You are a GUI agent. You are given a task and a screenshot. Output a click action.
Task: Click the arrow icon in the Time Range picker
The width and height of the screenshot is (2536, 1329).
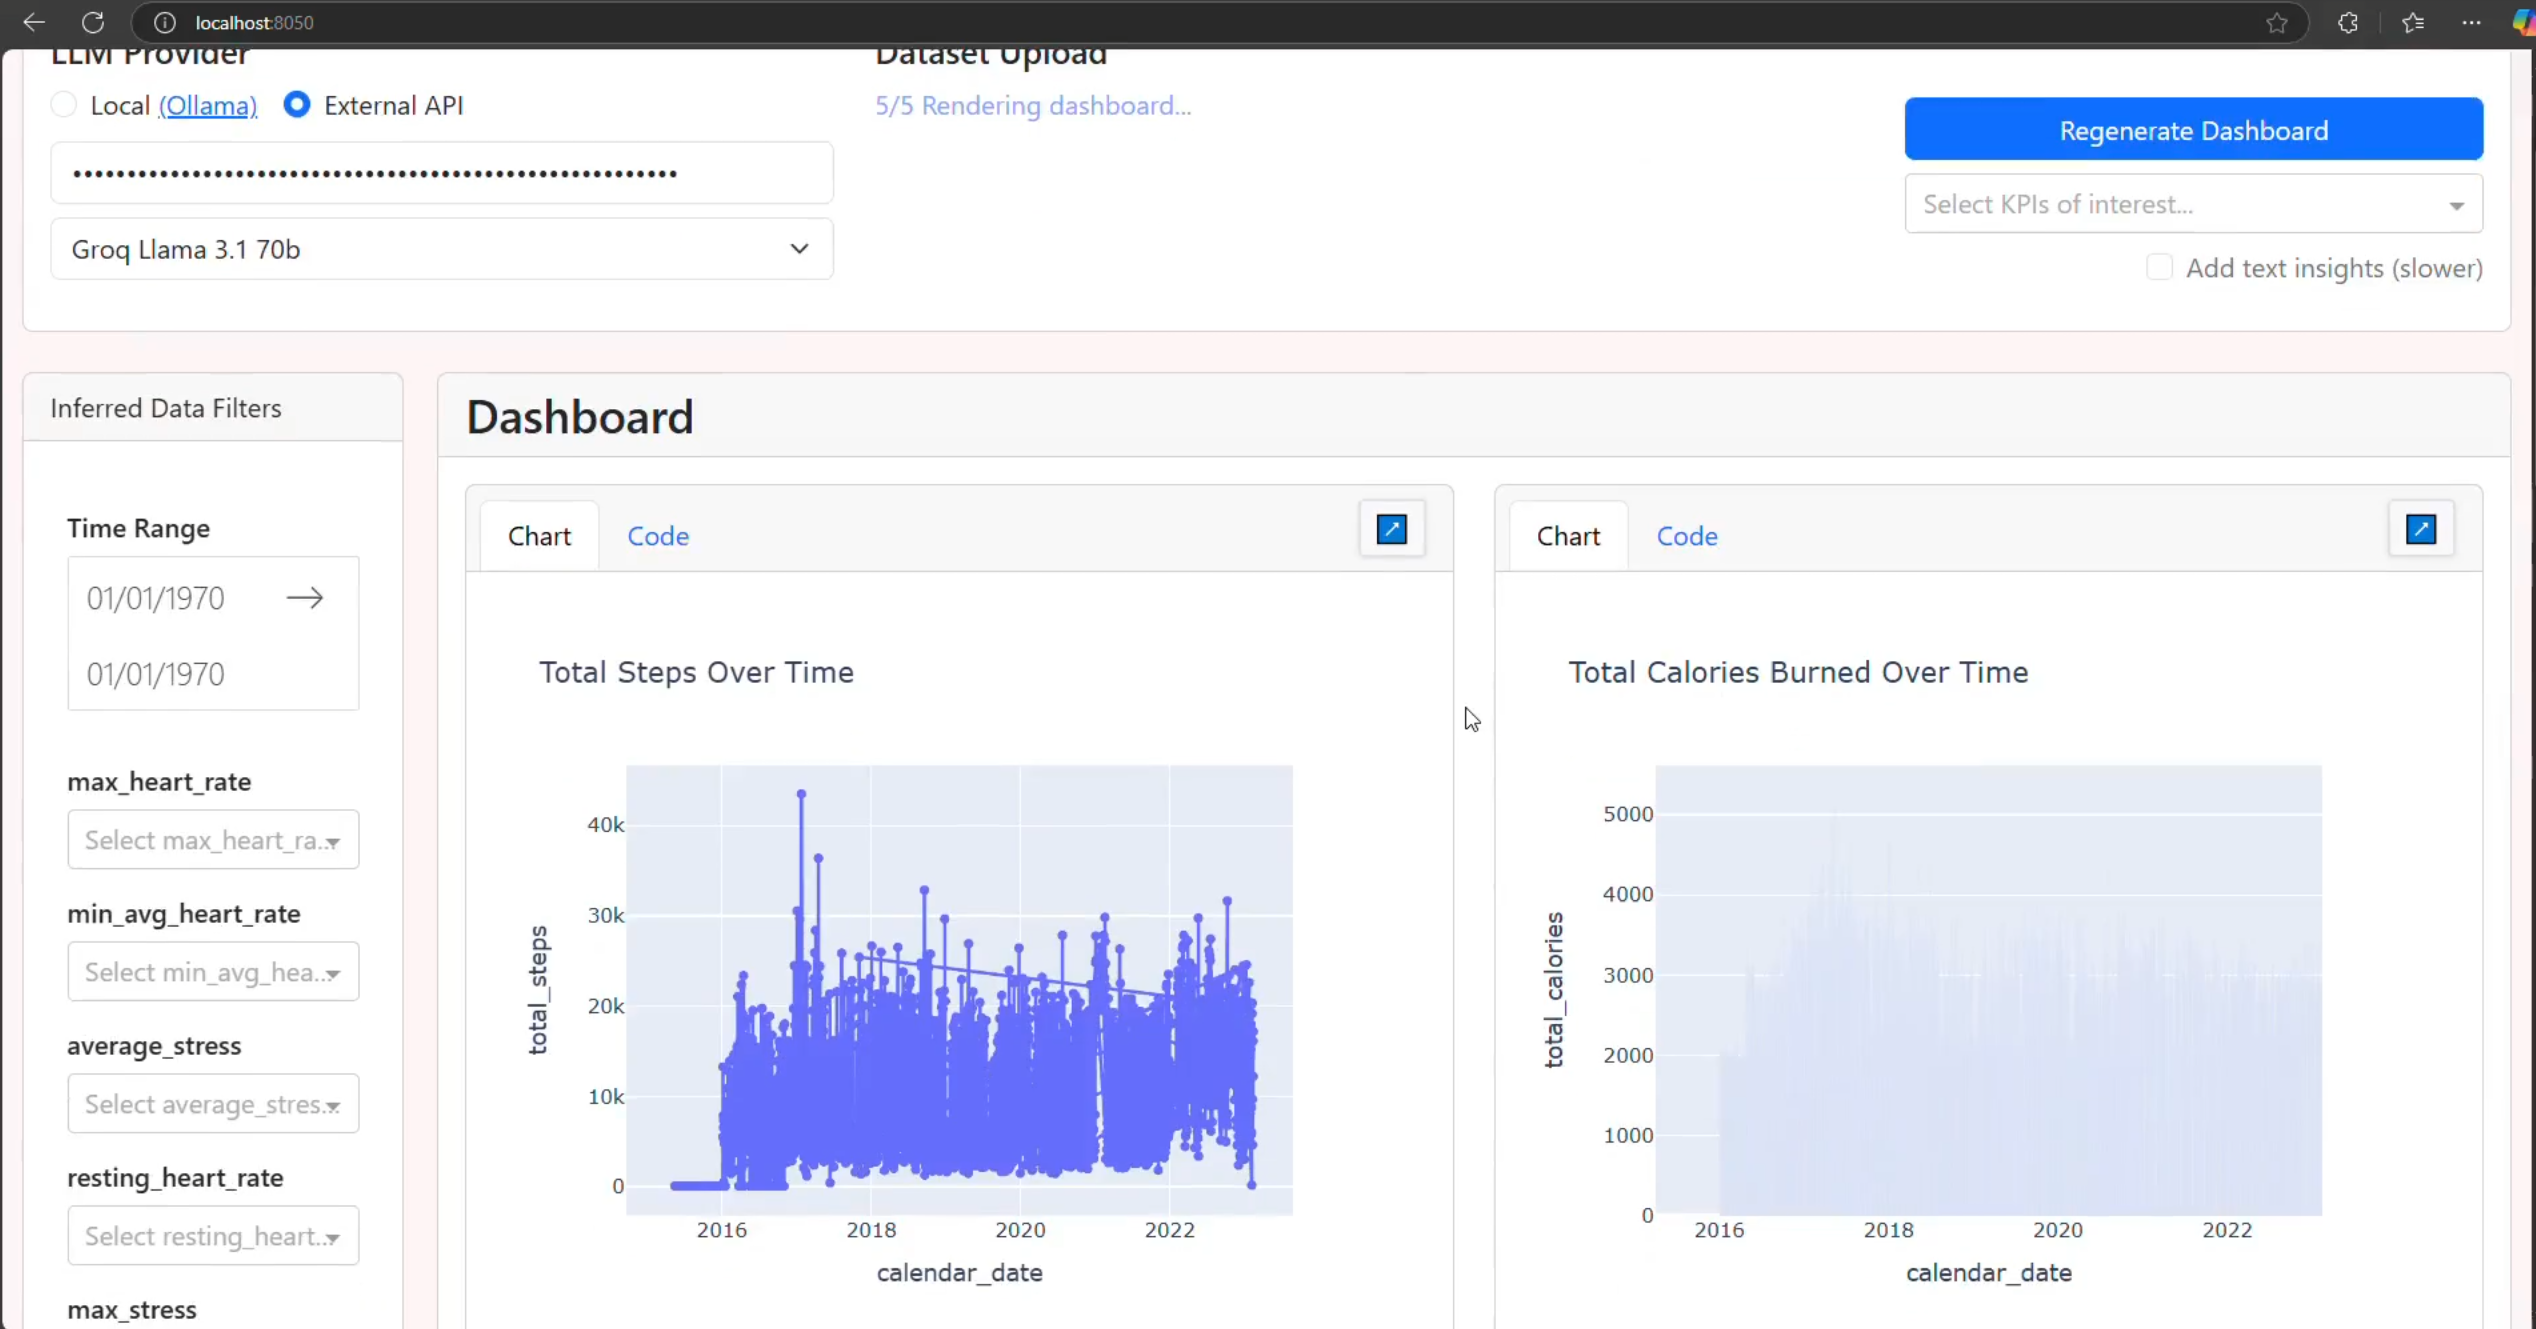click(x=306, y=597)
